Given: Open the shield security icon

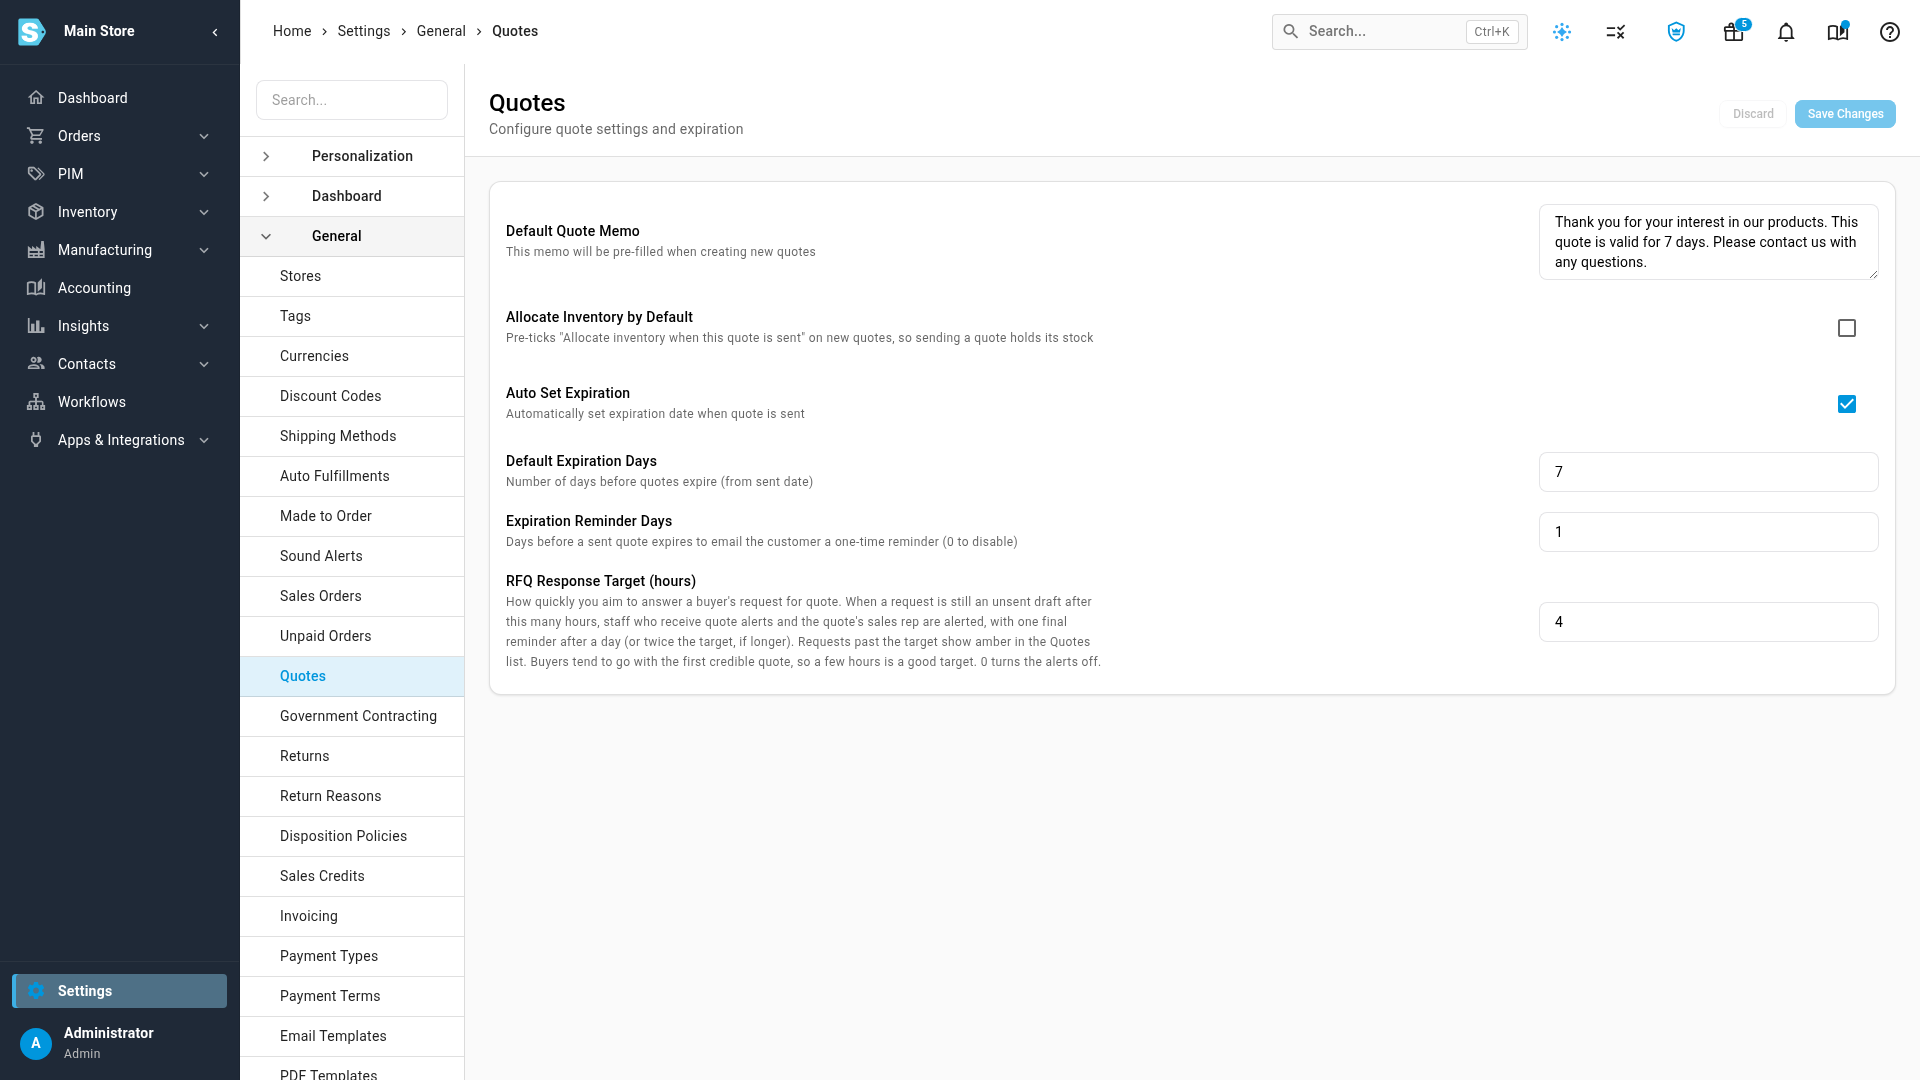Looking at the screenshot, I should (x=1677, y=32).
